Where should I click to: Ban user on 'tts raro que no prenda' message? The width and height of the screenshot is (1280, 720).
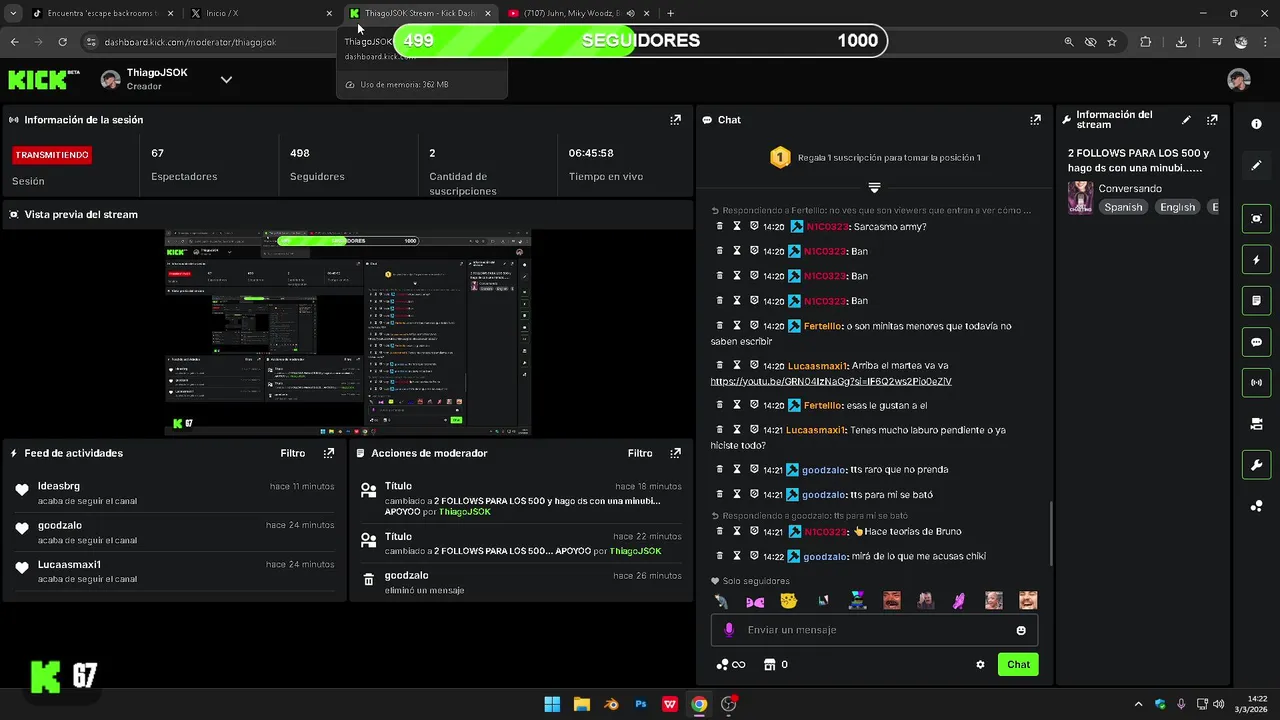[x=754, y=469]
